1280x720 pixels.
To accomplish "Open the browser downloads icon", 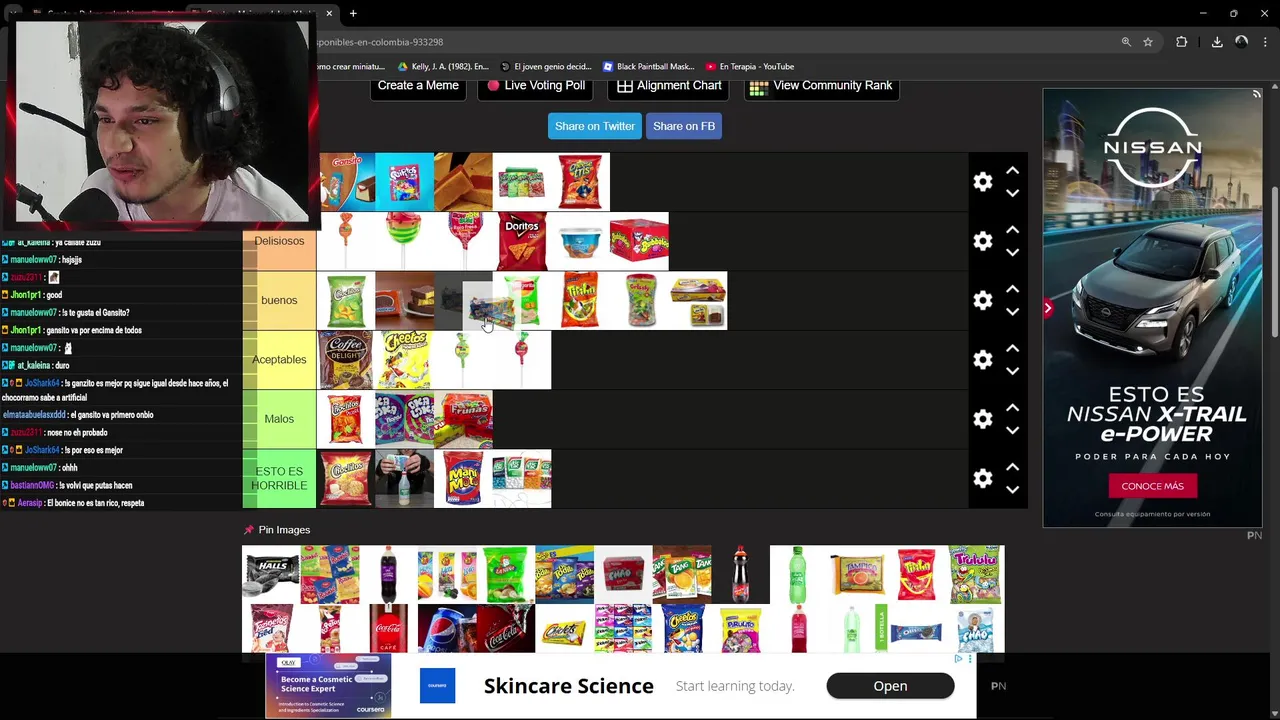I will click(1216, 42).
